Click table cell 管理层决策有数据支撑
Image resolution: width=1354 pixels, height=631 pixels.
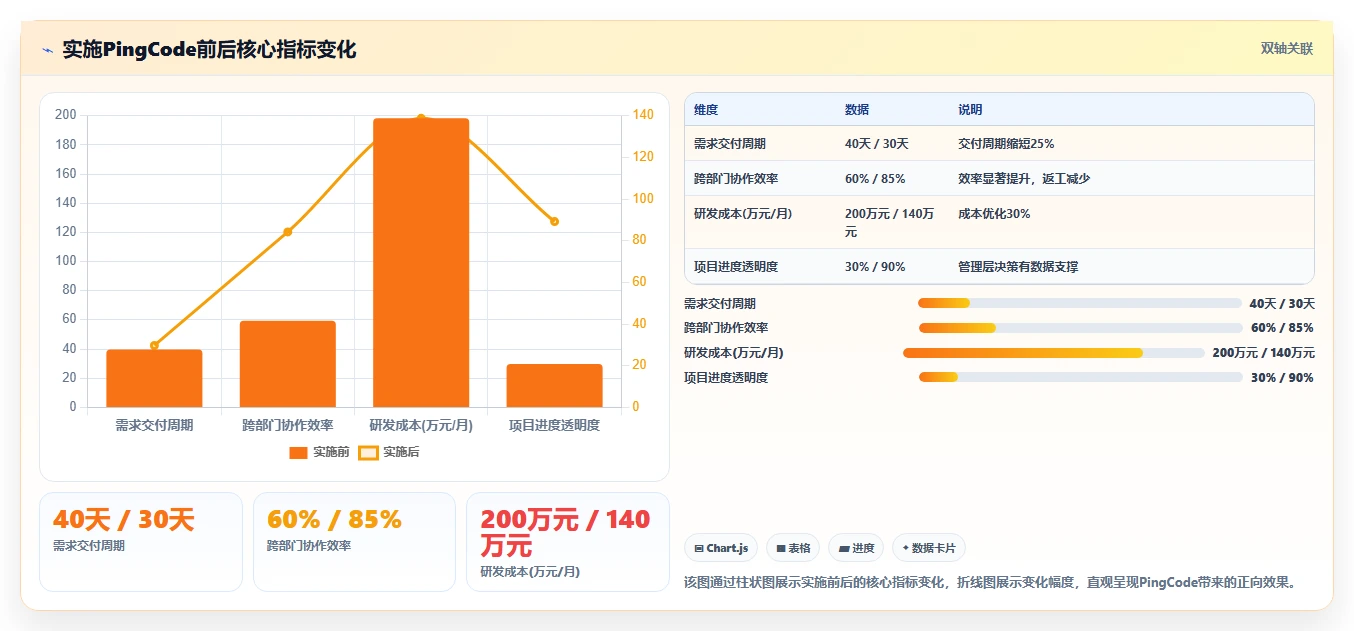pos(1018,267)
